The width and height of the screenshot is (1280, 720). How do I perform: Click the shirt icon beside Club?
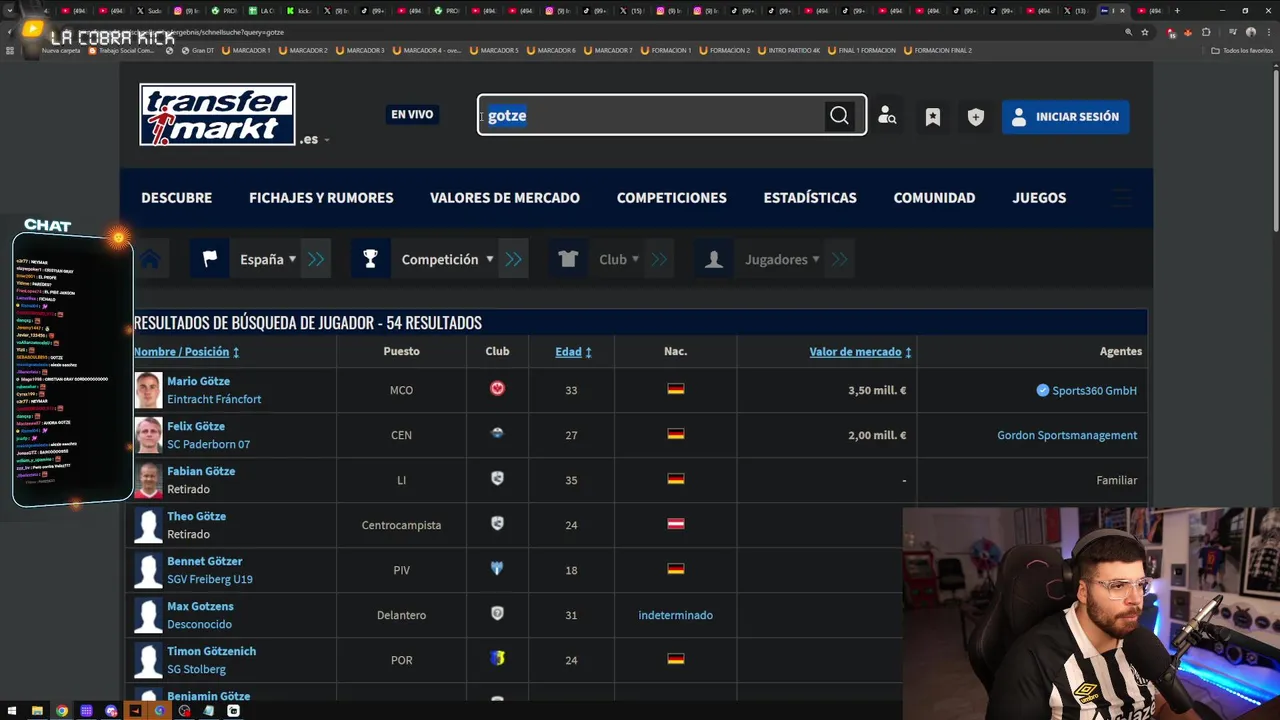pos(568,259)
